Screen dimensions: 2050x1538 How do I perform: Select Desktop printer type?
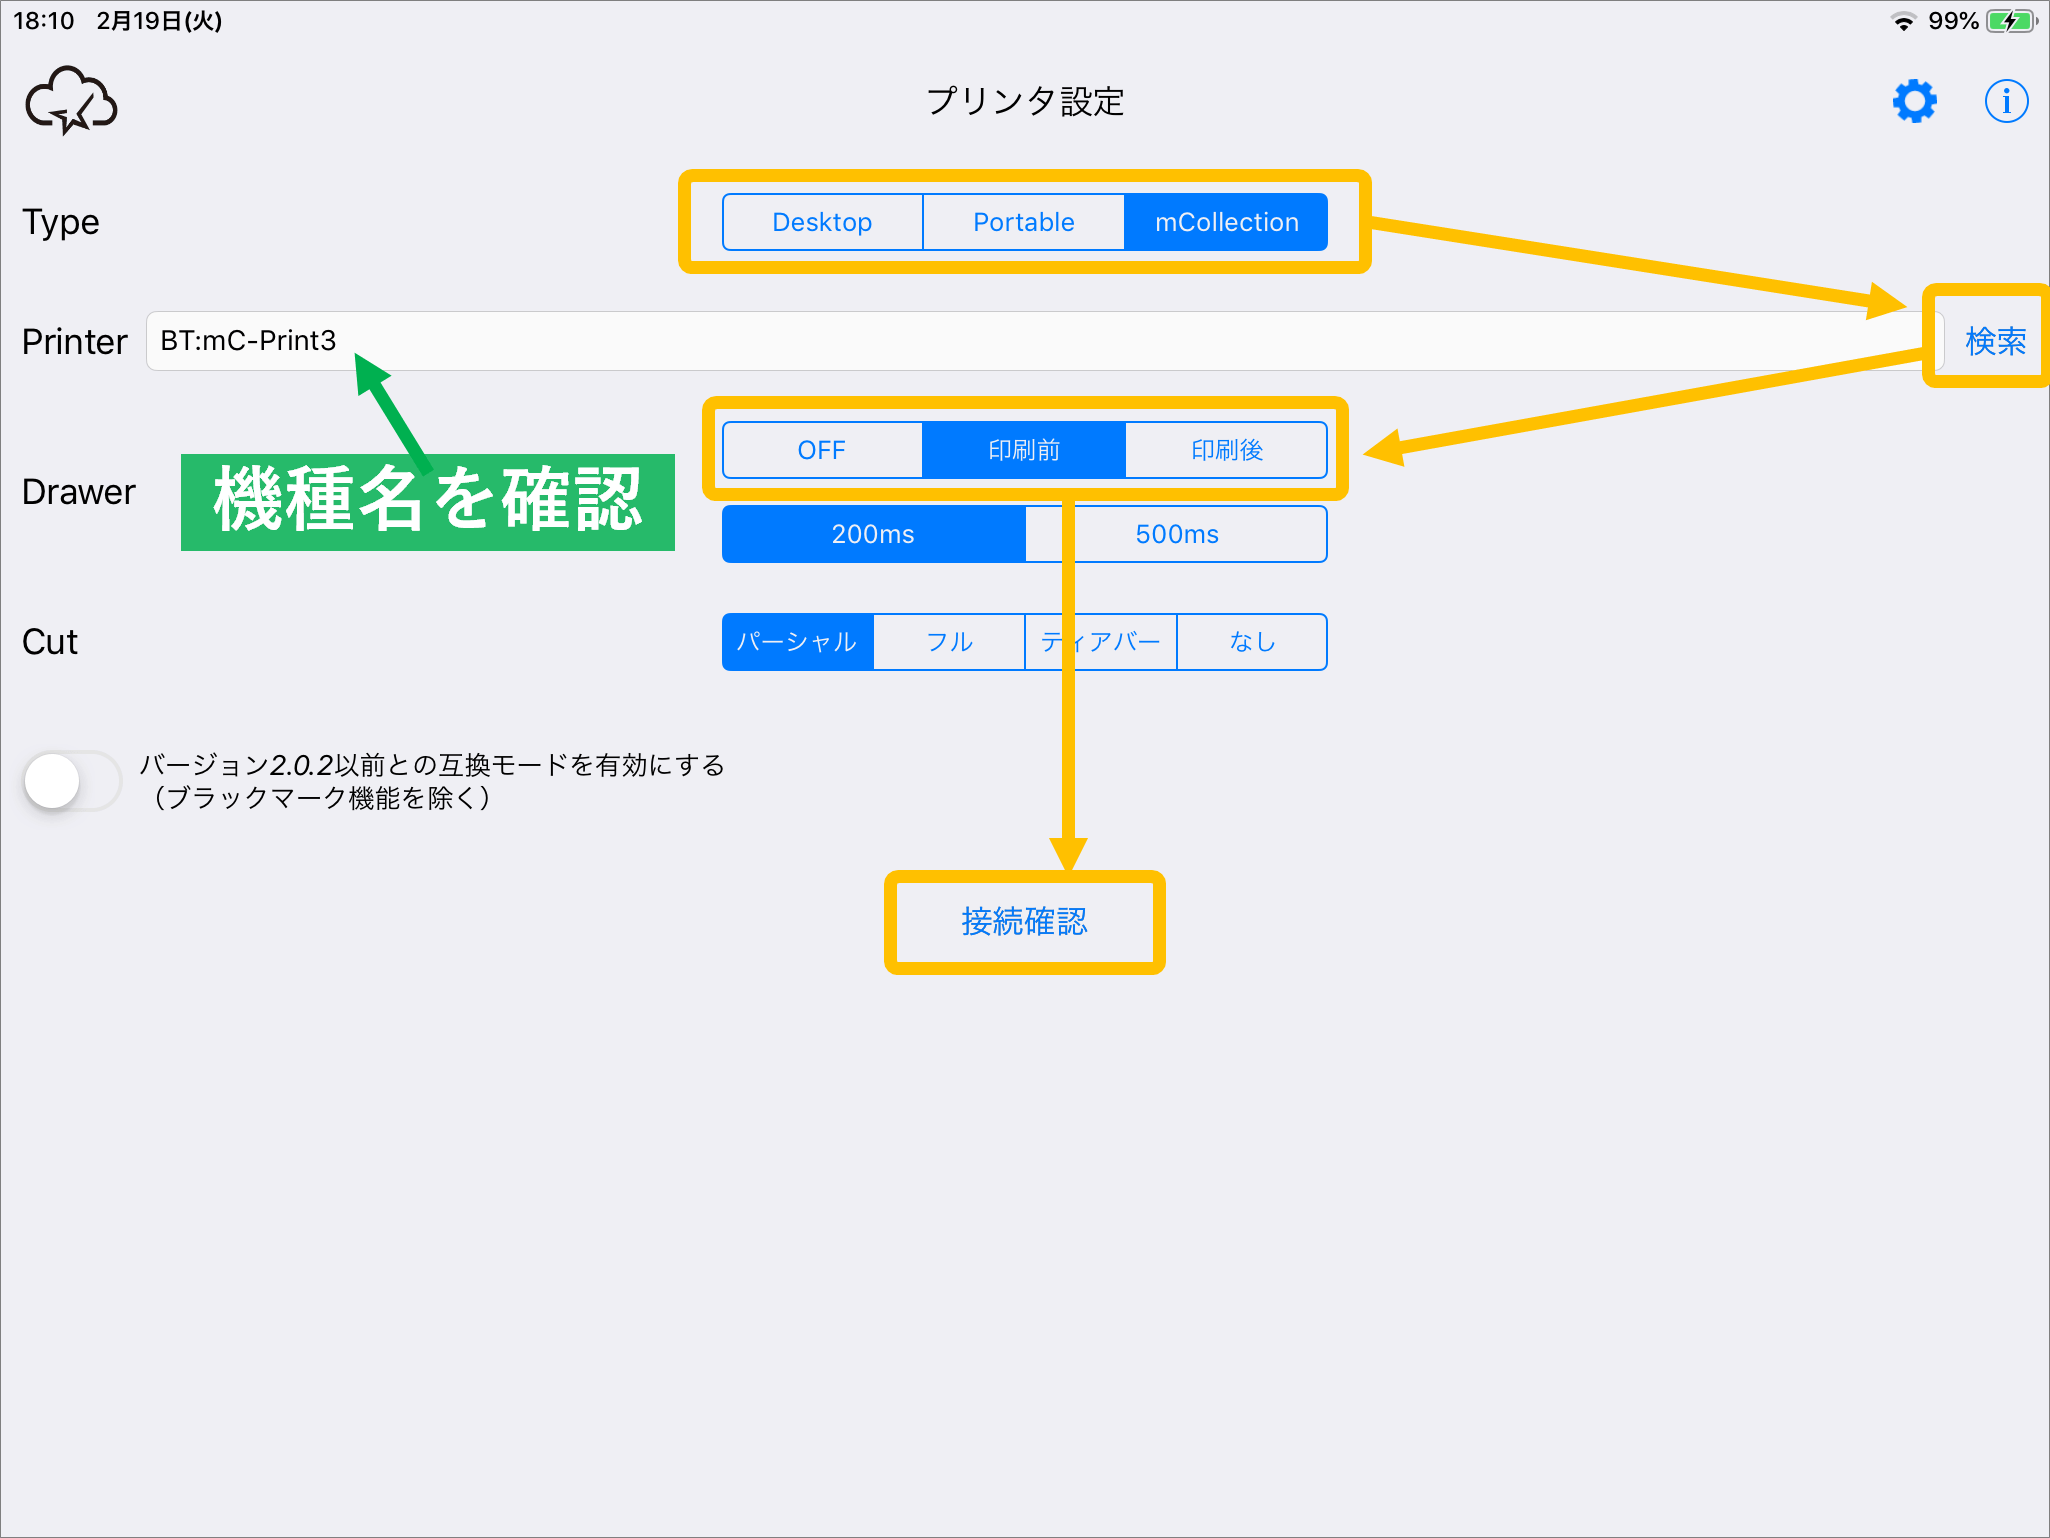tap(822, 222)
